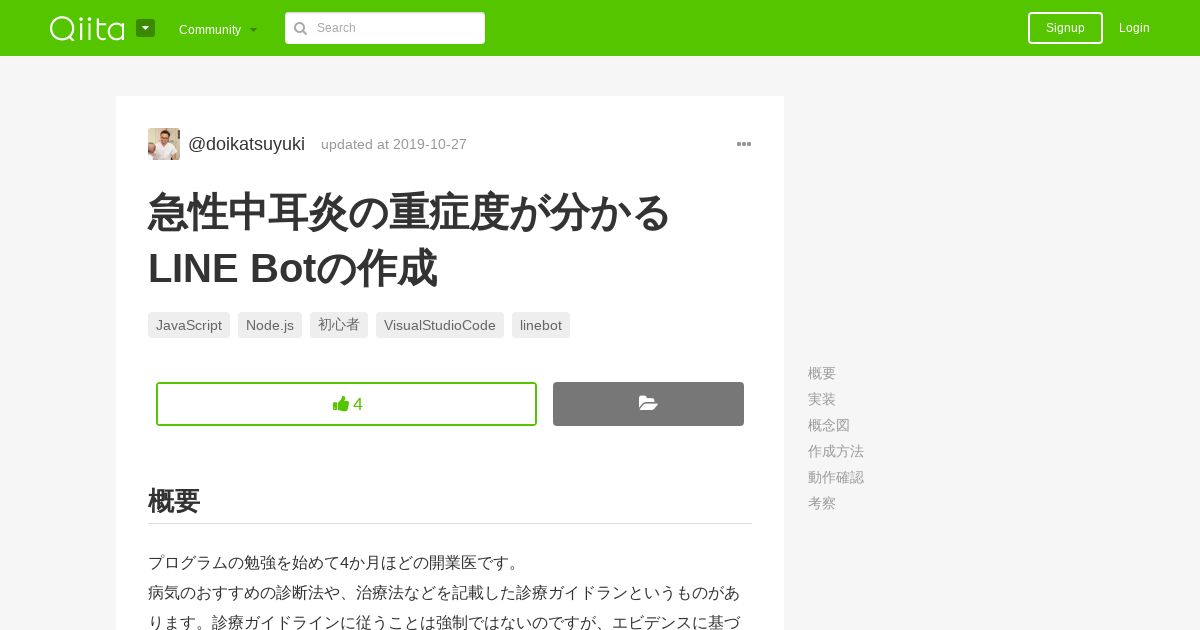The width and height of the screenshot is (1200, 630).
Task: Like the article with thumbs-up button
Action: click(346, 404)
